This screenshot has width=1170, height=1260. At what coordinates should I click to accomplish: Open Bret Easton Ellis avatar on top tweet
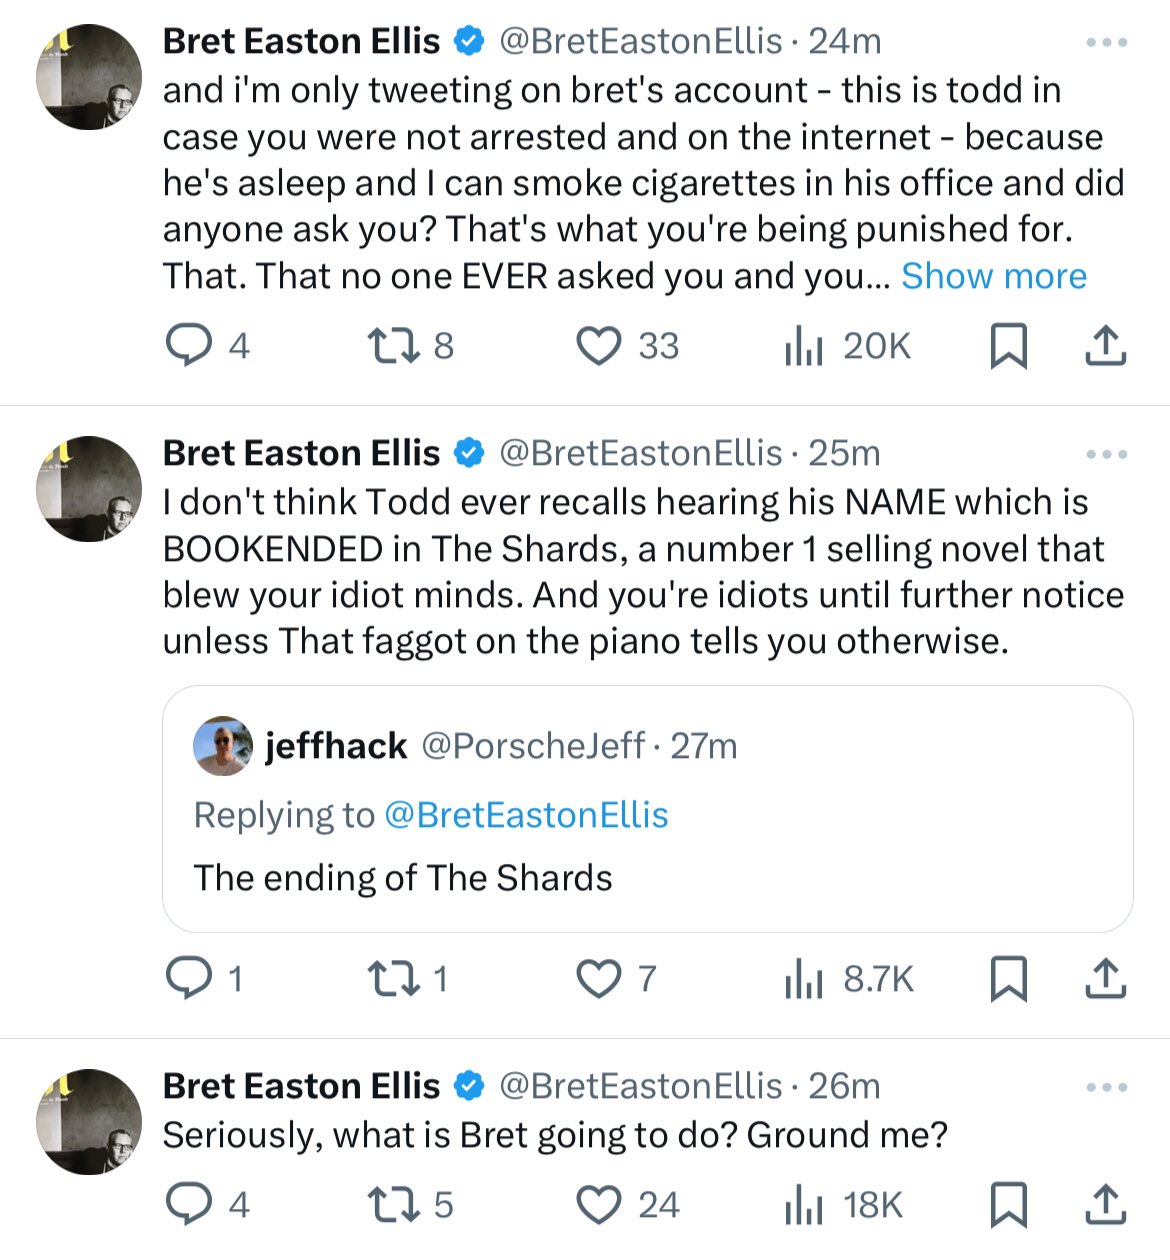(89, 77)
